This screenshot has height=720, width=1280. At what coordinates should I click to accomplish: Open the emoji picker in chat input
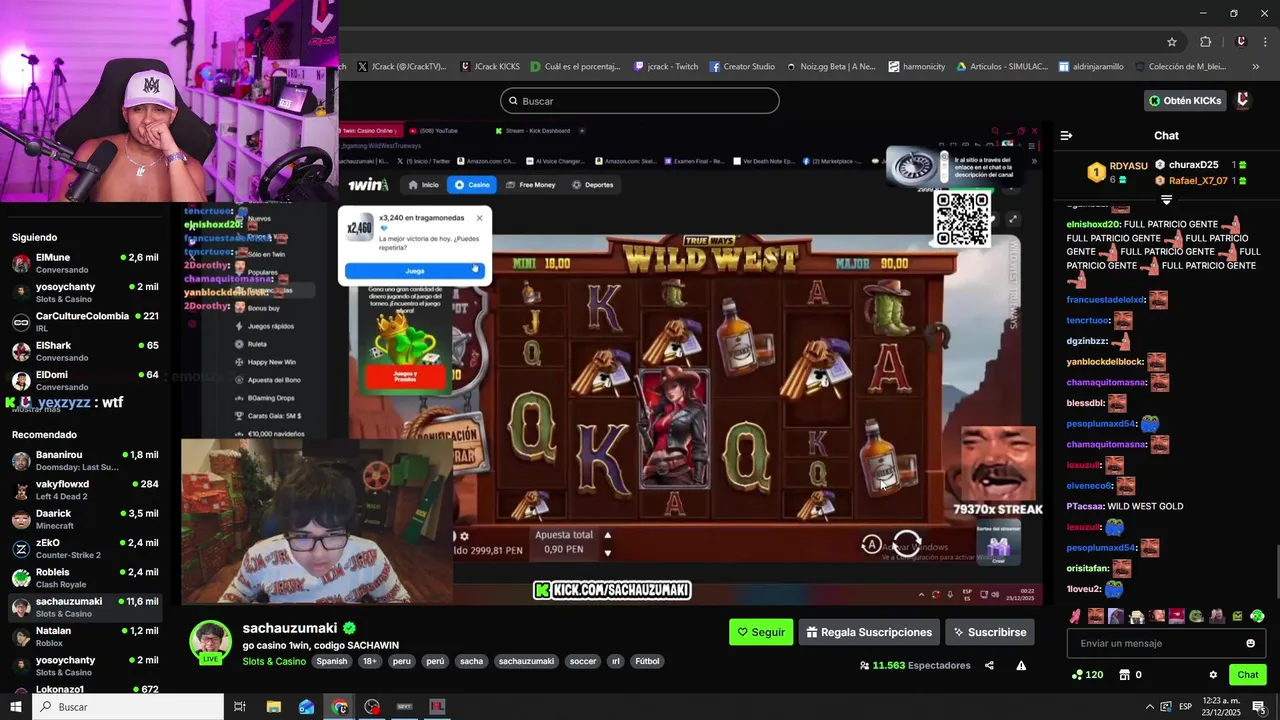coord(1250,643)
